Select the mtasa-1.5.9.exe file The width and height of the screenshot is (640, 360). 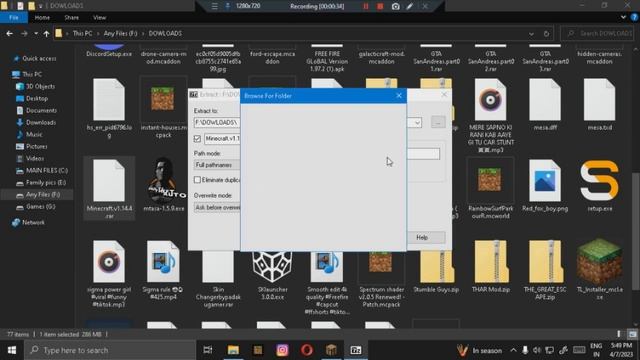click(164, 184)
